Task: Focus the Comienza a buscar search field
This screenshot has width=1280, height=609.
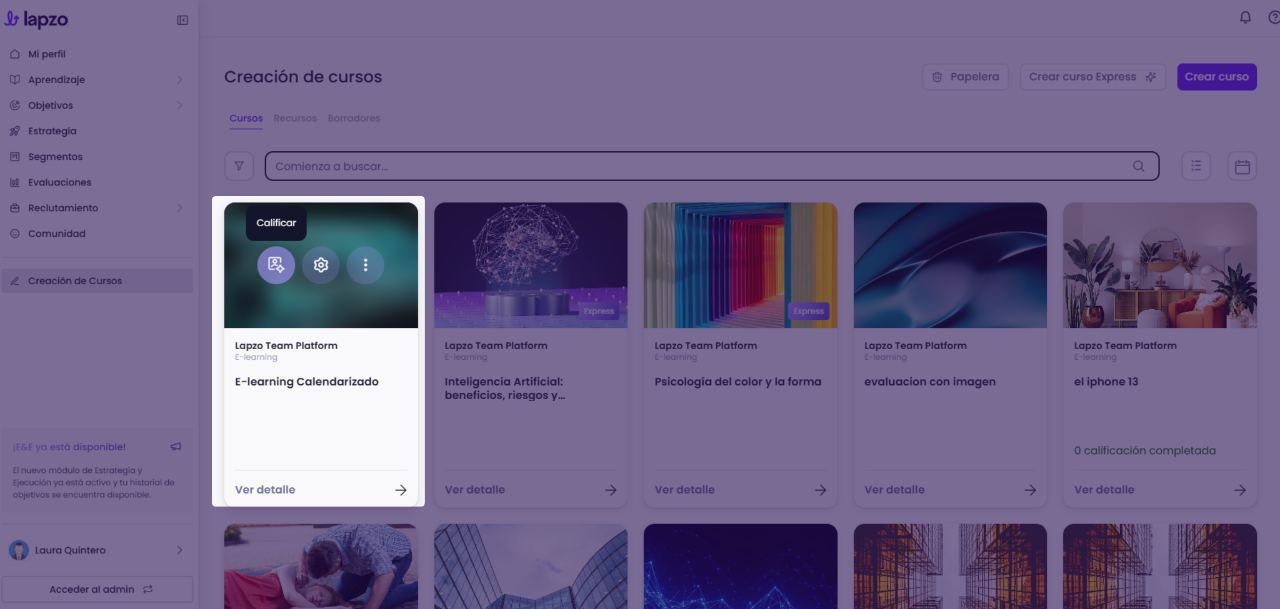Action: click(x=711, y=166)
